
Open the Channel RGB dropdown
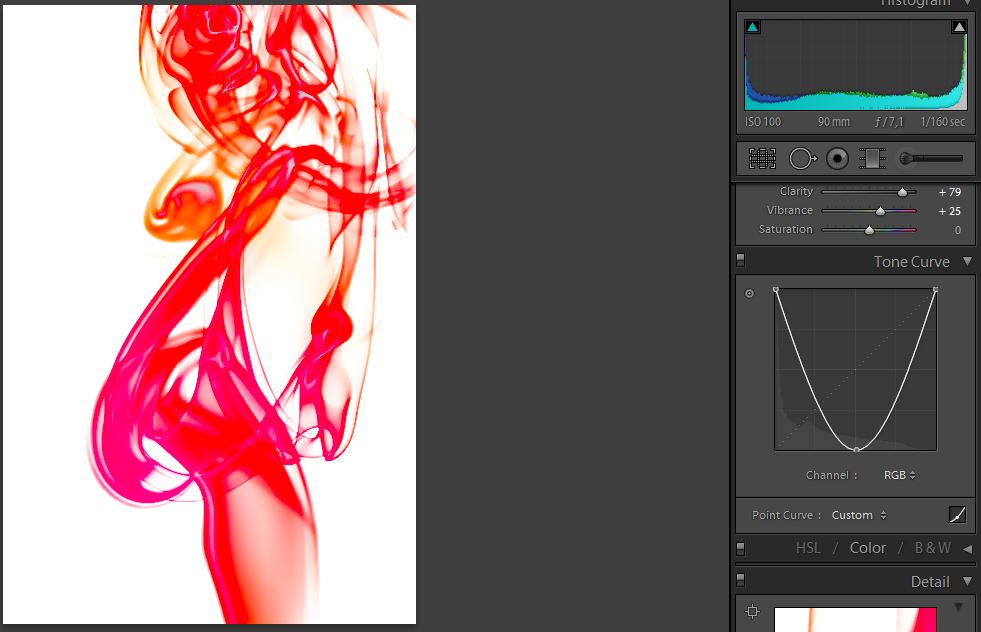[x=900, y=475]
